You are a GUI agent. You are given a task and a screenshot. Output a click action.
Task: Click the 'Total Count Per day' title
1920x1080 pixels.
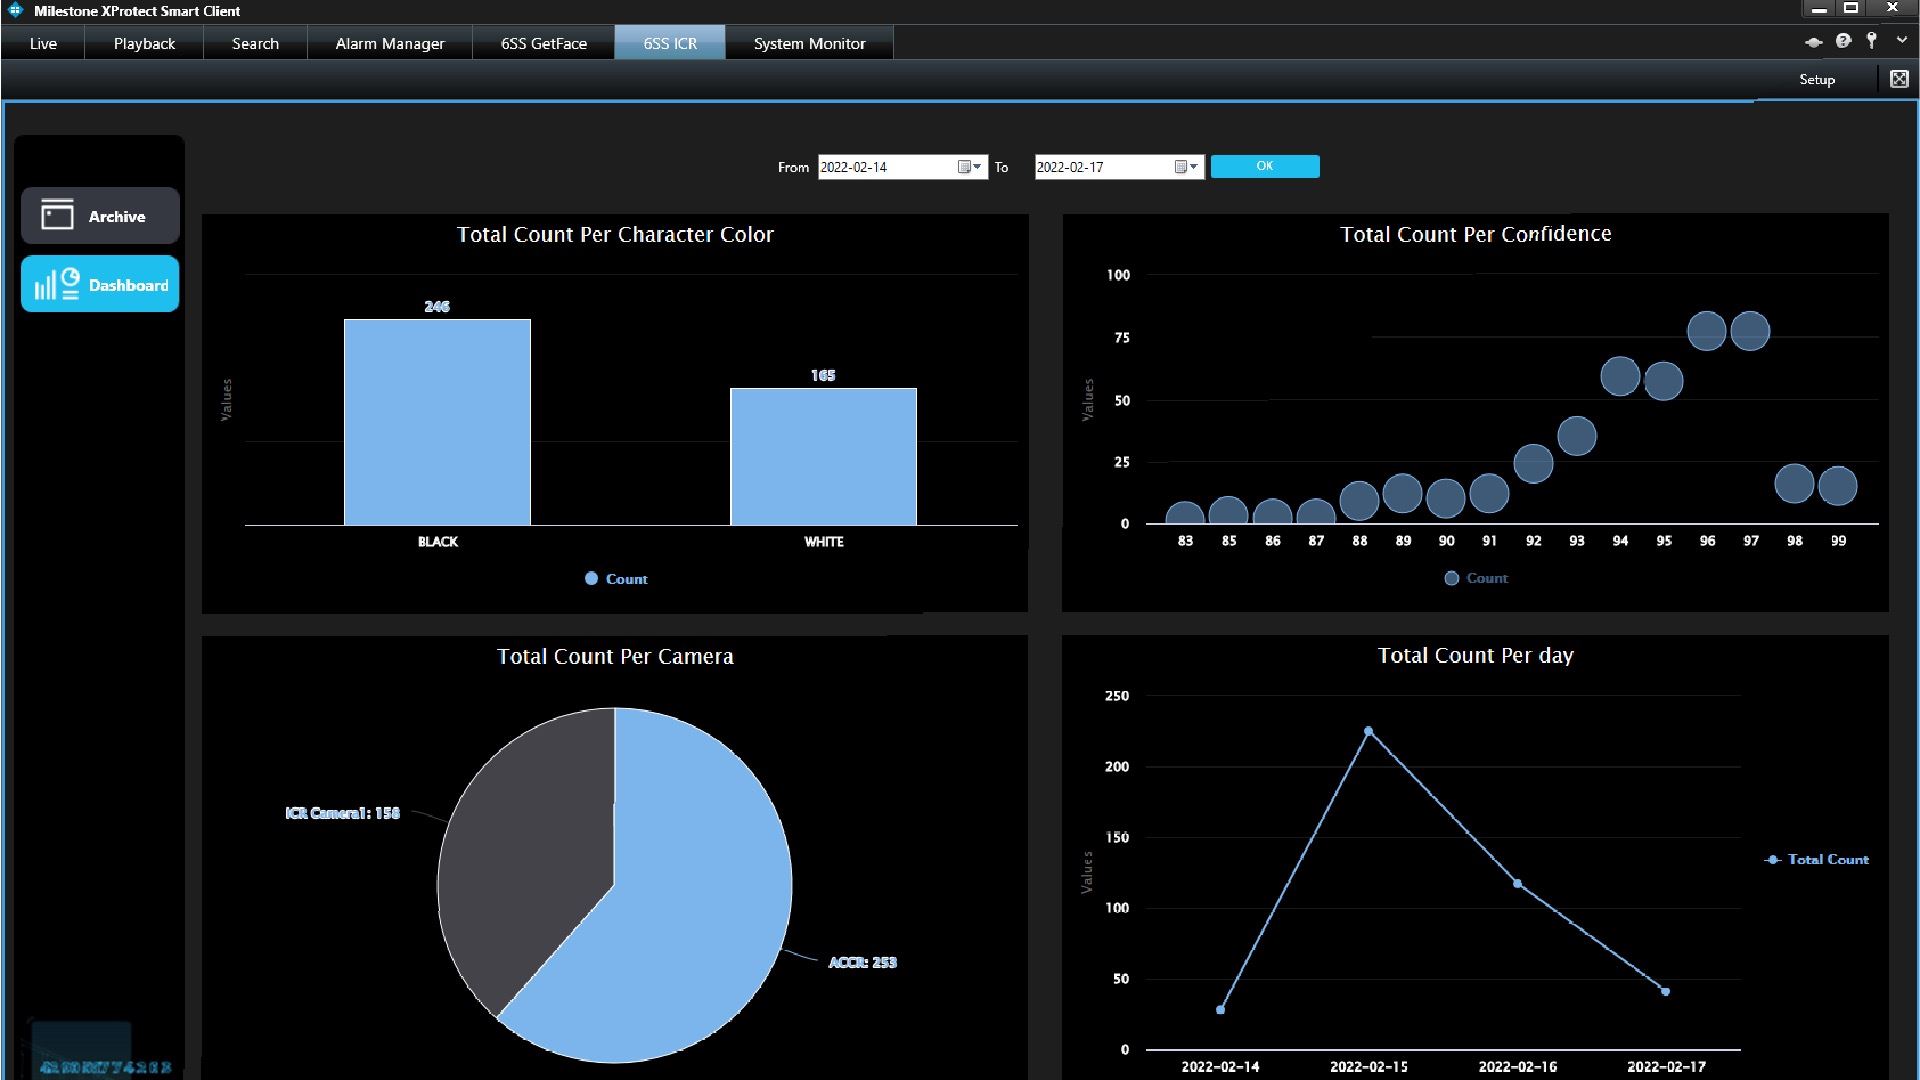[1476, 655]
